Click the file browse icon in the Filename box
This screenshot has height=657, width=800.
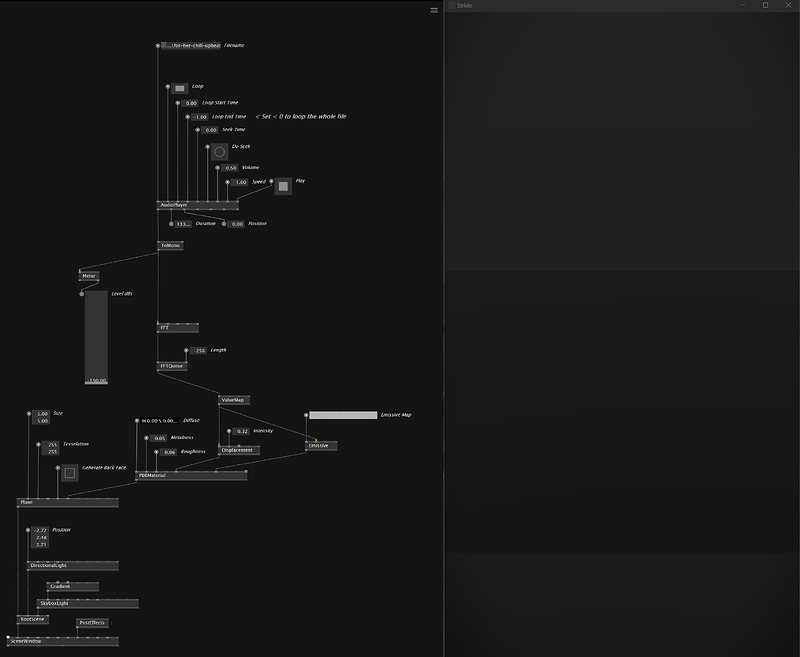pos(164,45)
